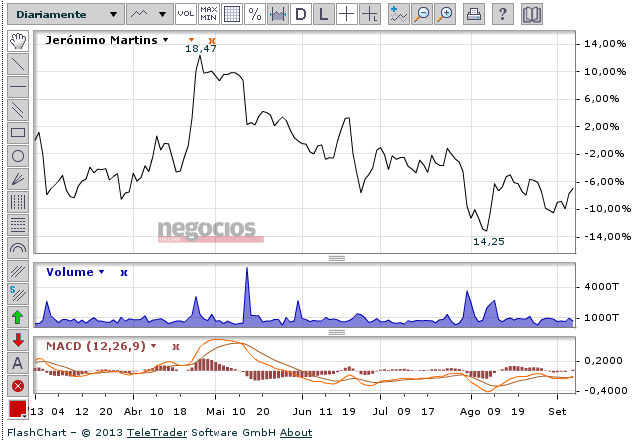This screenshot has height=444, width=639.
Task: Select the vertical lines grid tool
Action: (x=18, y=202)
